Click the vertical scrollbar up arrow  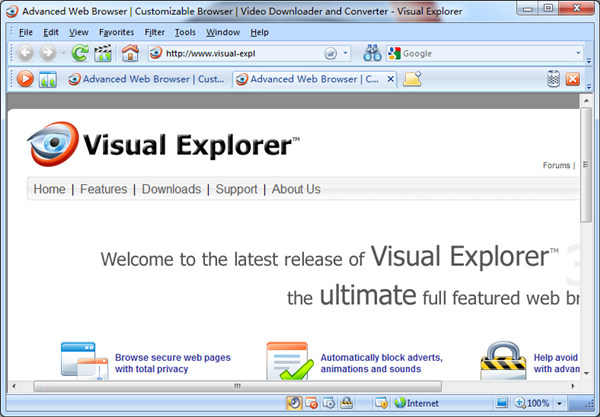tap(586, 101)
